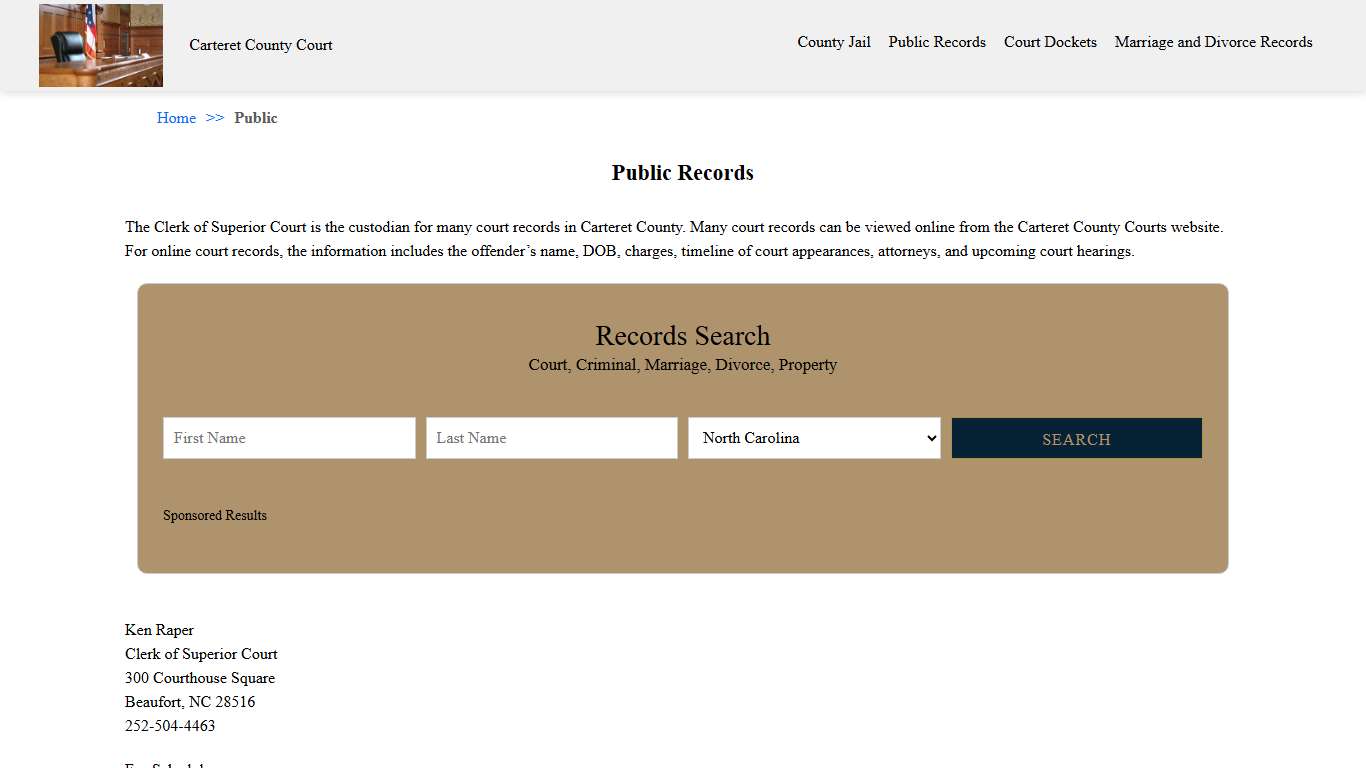The width and height of the screenshot is (1366, 768).
Task: Navigate to Court Dockets
Action: point(1050,42)
